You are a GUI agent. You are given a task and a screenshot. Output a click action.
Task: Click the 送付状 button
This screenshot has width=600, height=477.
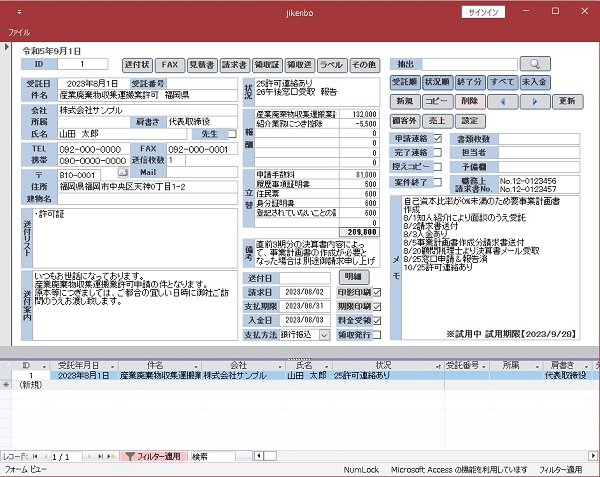click(x=137, y=65)
